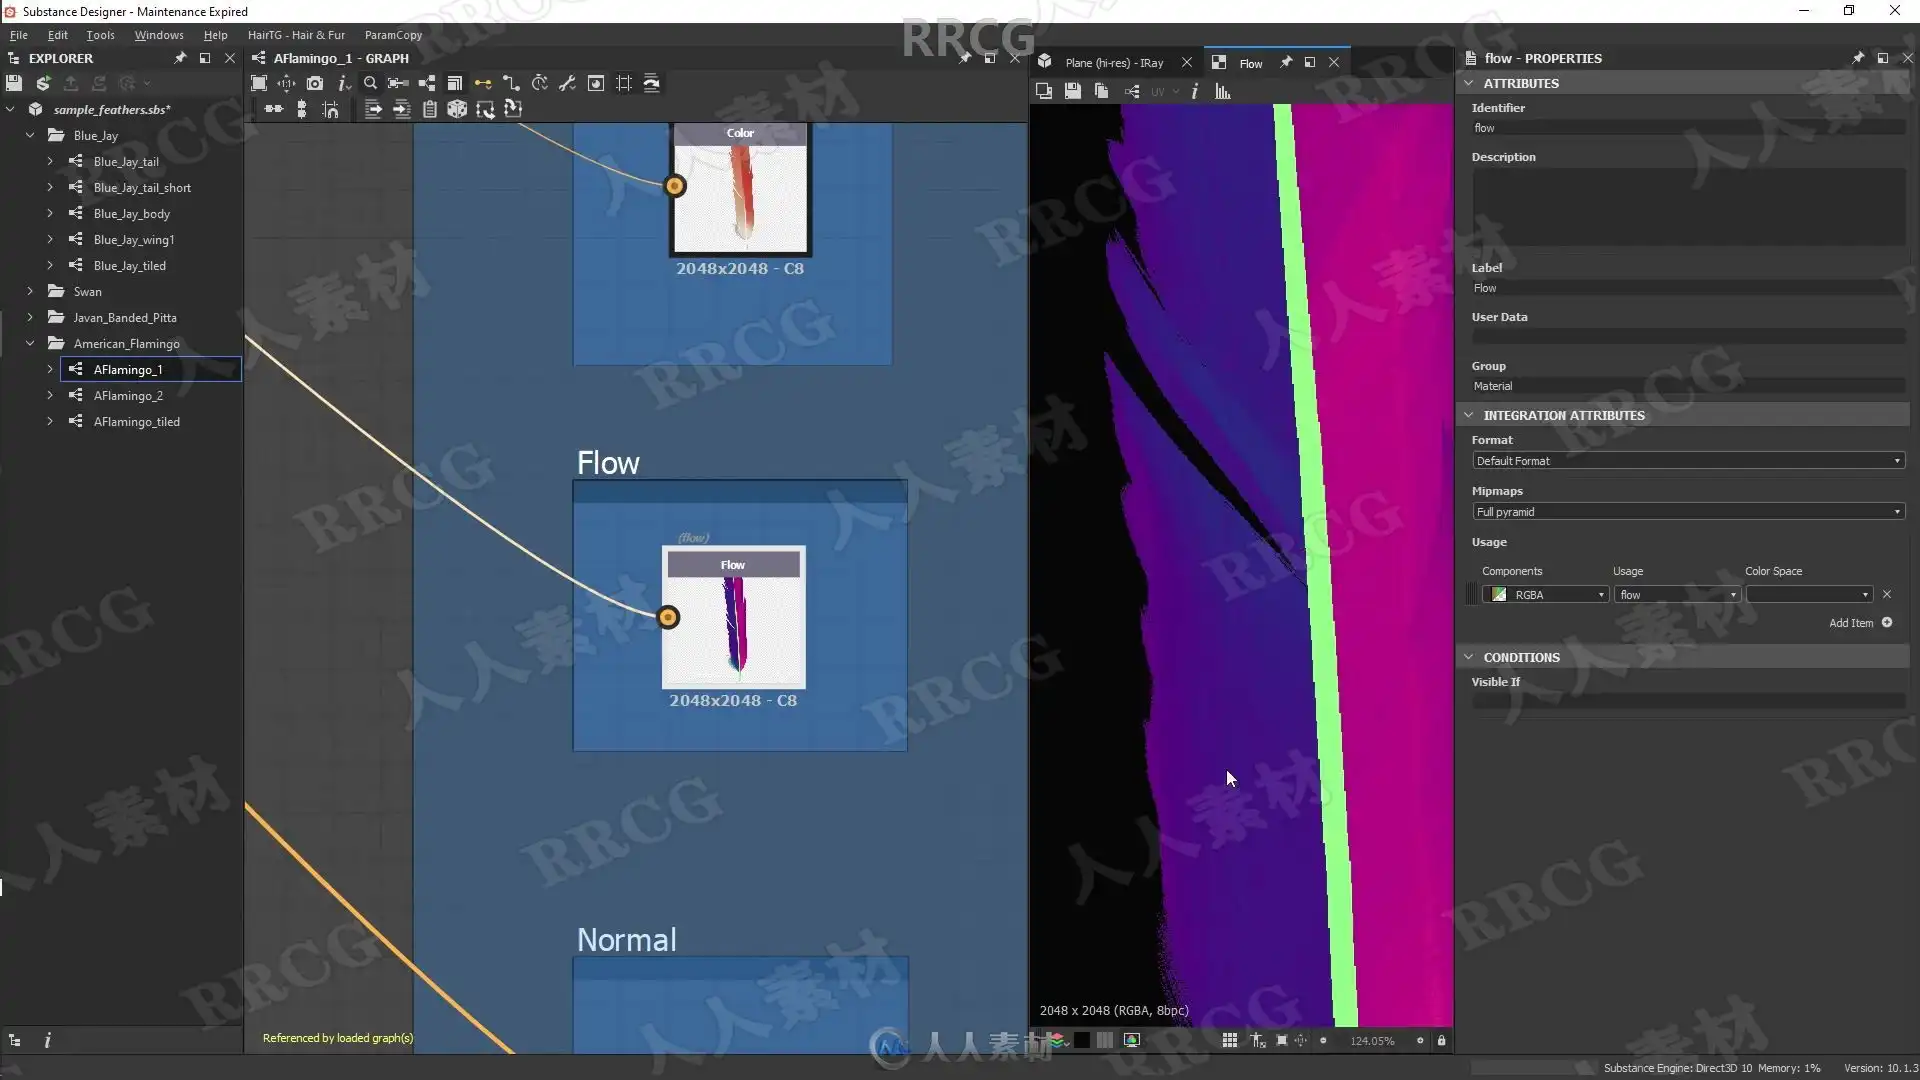The width and height of the screenshot is (1920, 1080).
Task: Click the Label field containing Flow
Action: pyautogui.click(x=1687, y=288)
